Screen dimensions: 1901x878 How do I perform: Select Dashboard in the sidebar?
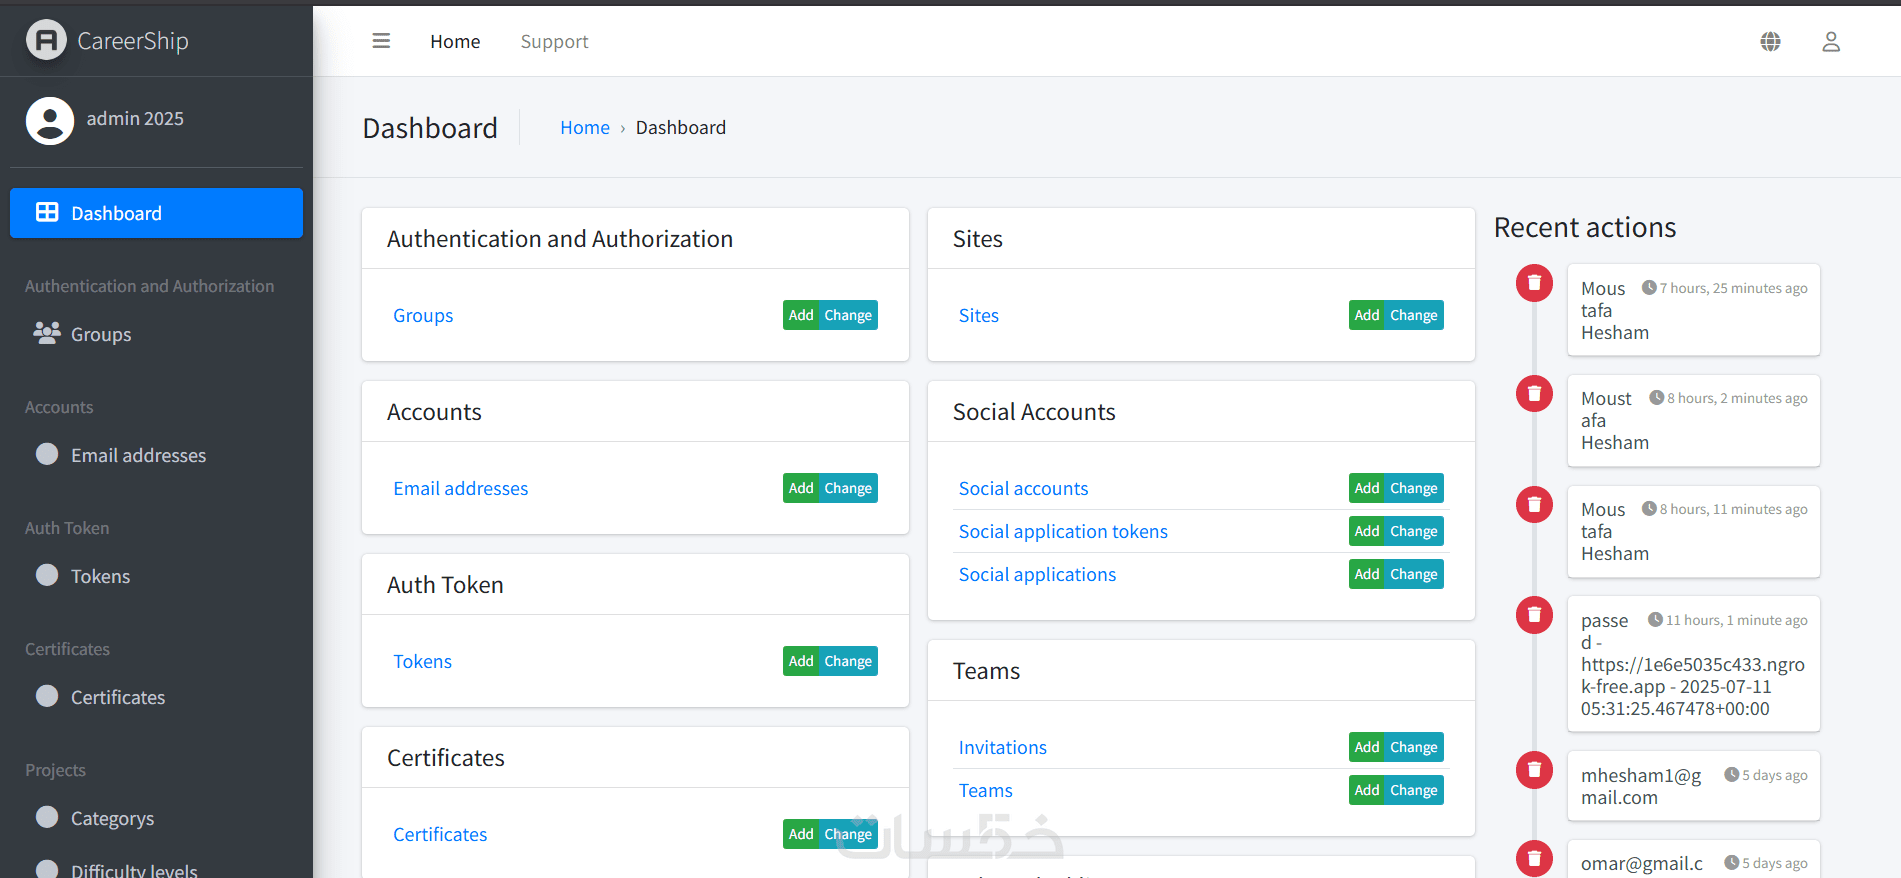point(156,213)
